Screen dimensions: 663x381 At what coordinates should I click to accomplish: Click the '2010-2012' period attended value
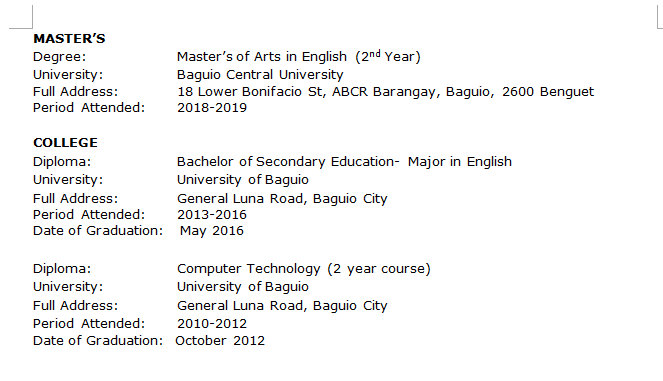pos(212,324)
